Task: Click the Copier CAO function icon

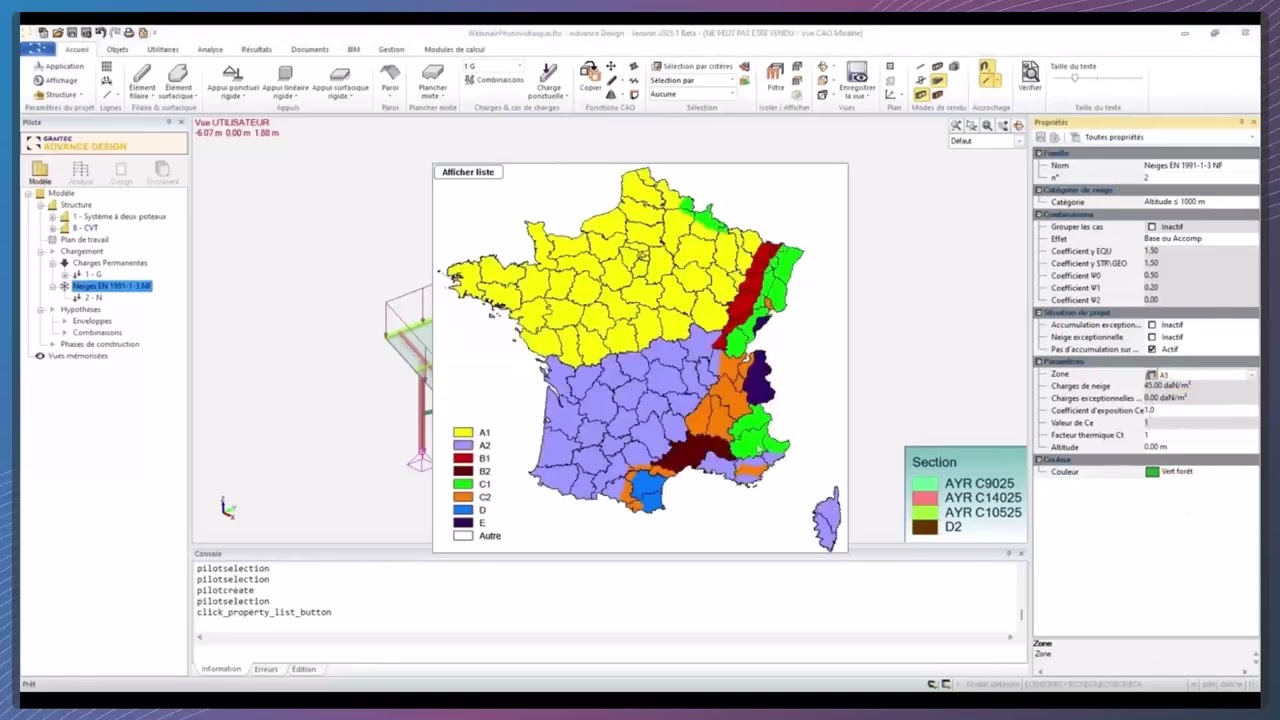Action: tap(590, 71)
